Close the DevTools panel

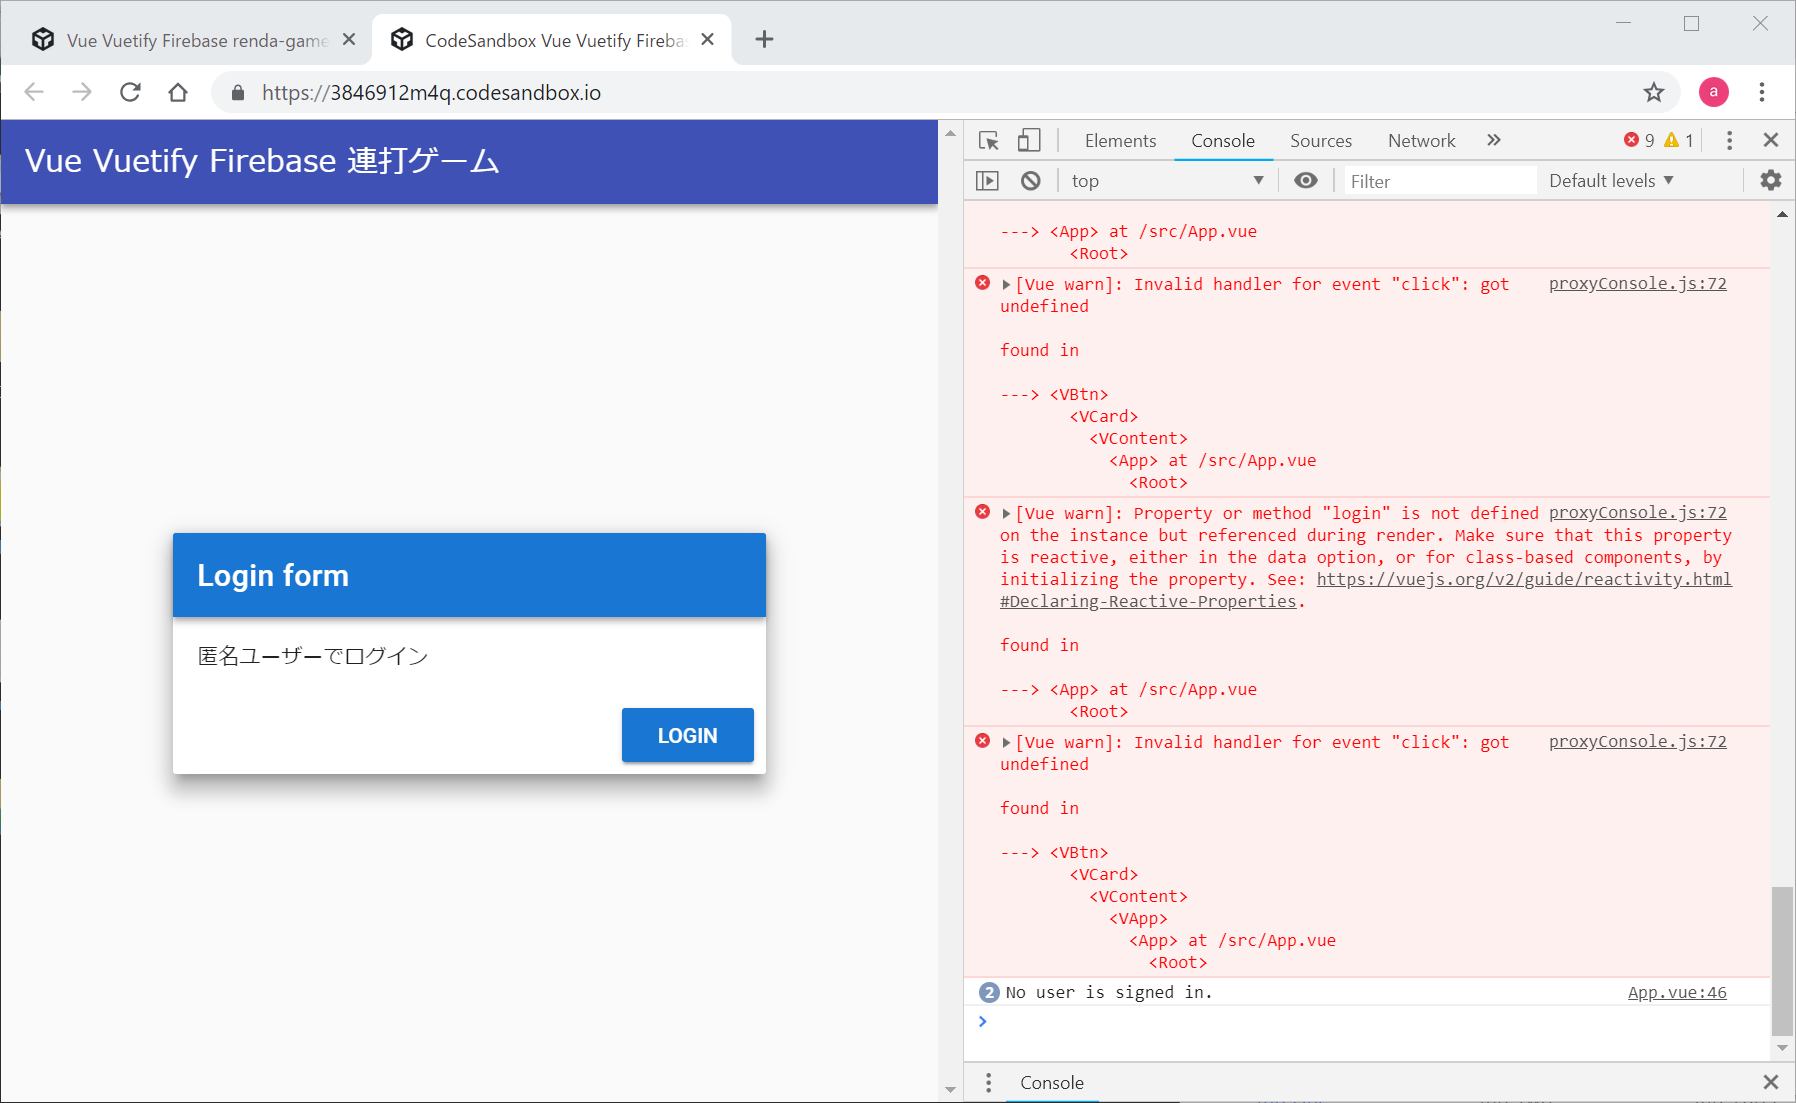(1770, 141)
